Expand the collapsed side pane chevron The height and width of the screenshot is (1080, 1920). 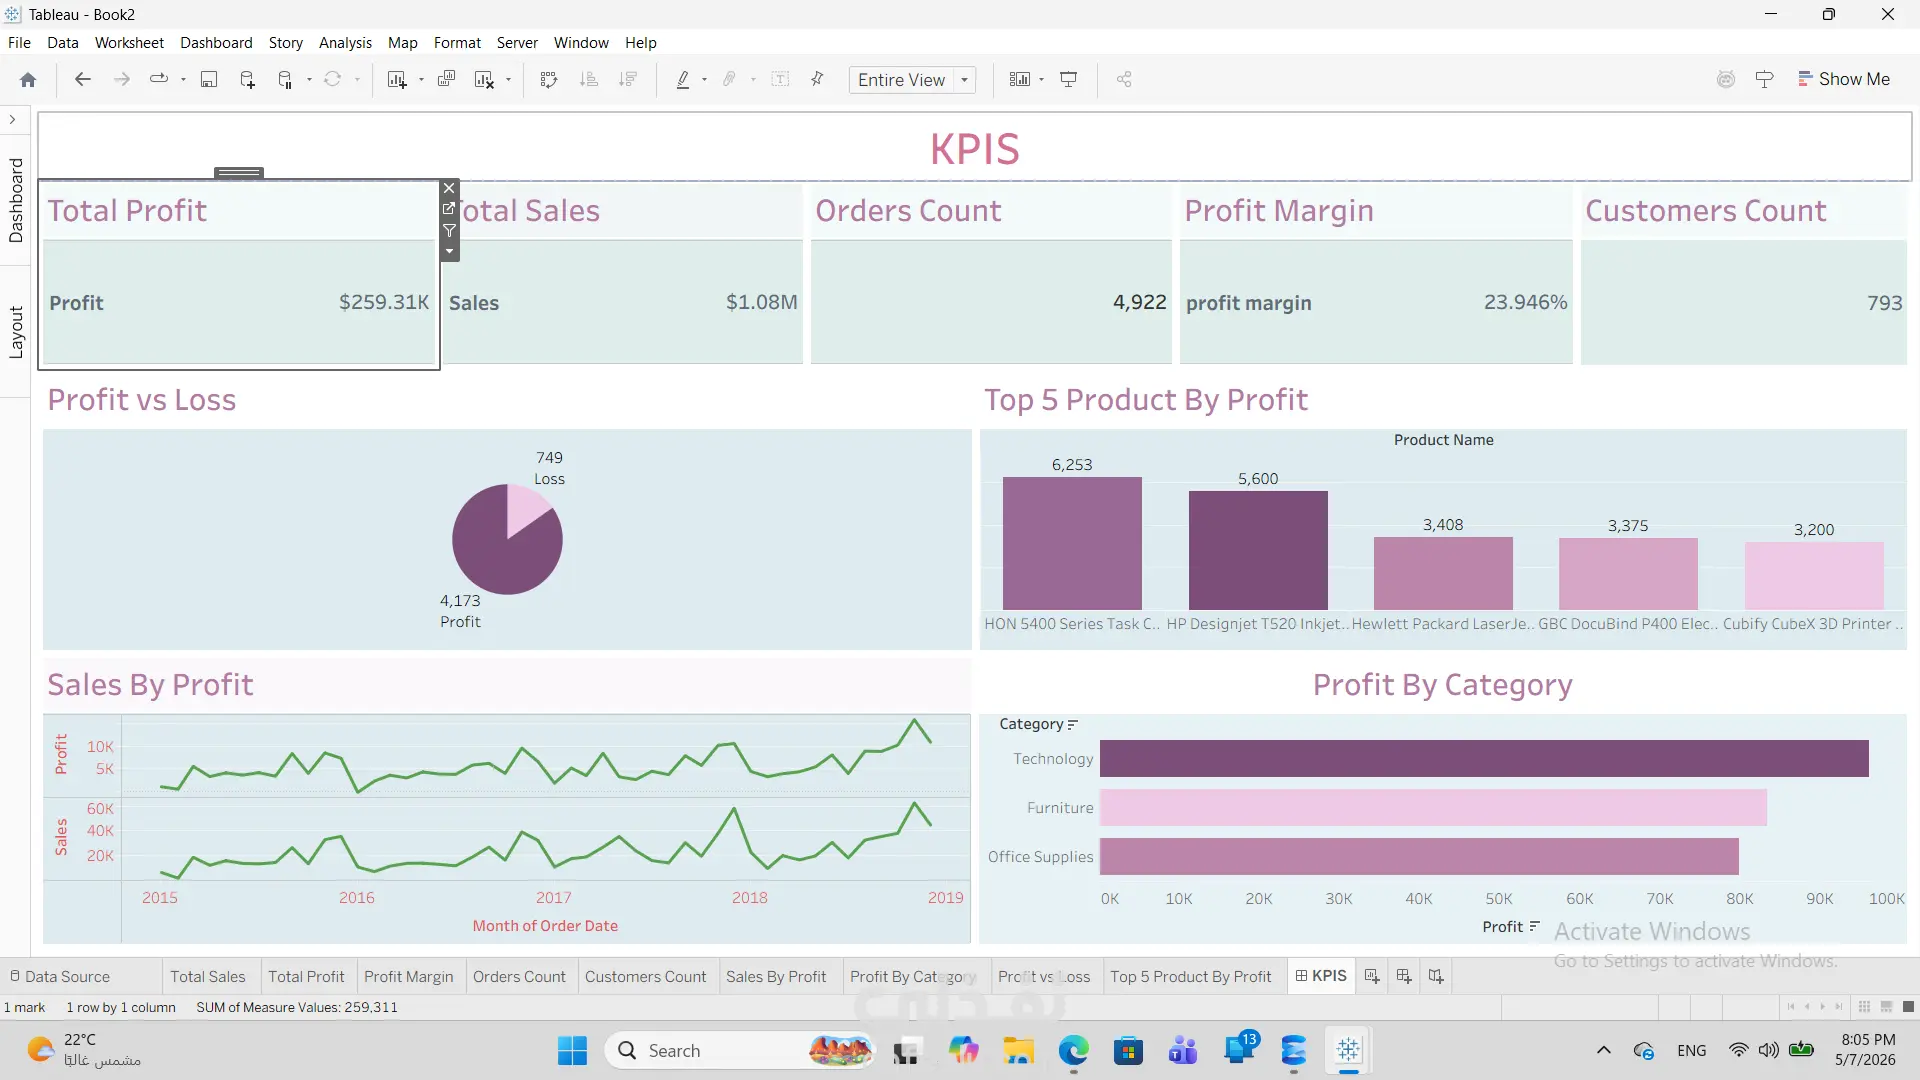coord(12,120)
